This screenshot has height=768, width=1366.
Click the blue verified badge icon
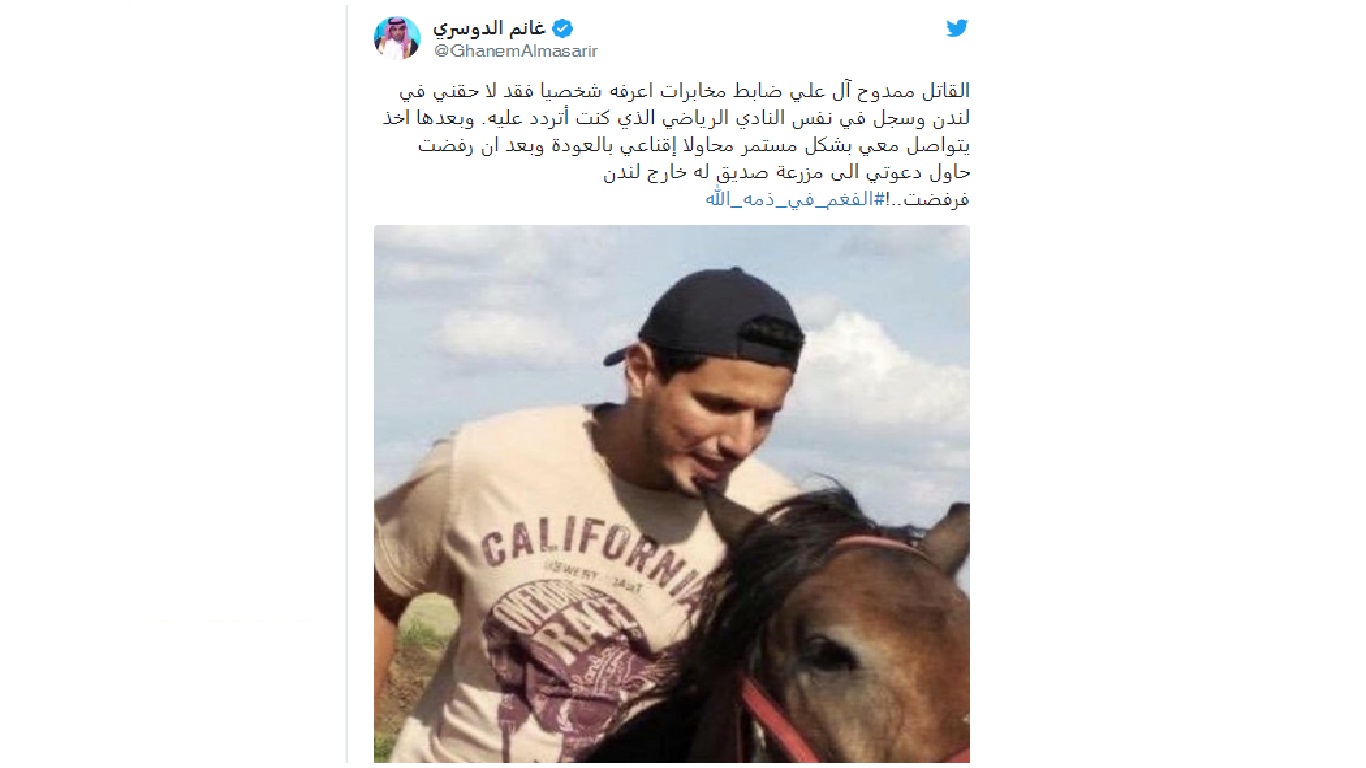coord(563,28)
